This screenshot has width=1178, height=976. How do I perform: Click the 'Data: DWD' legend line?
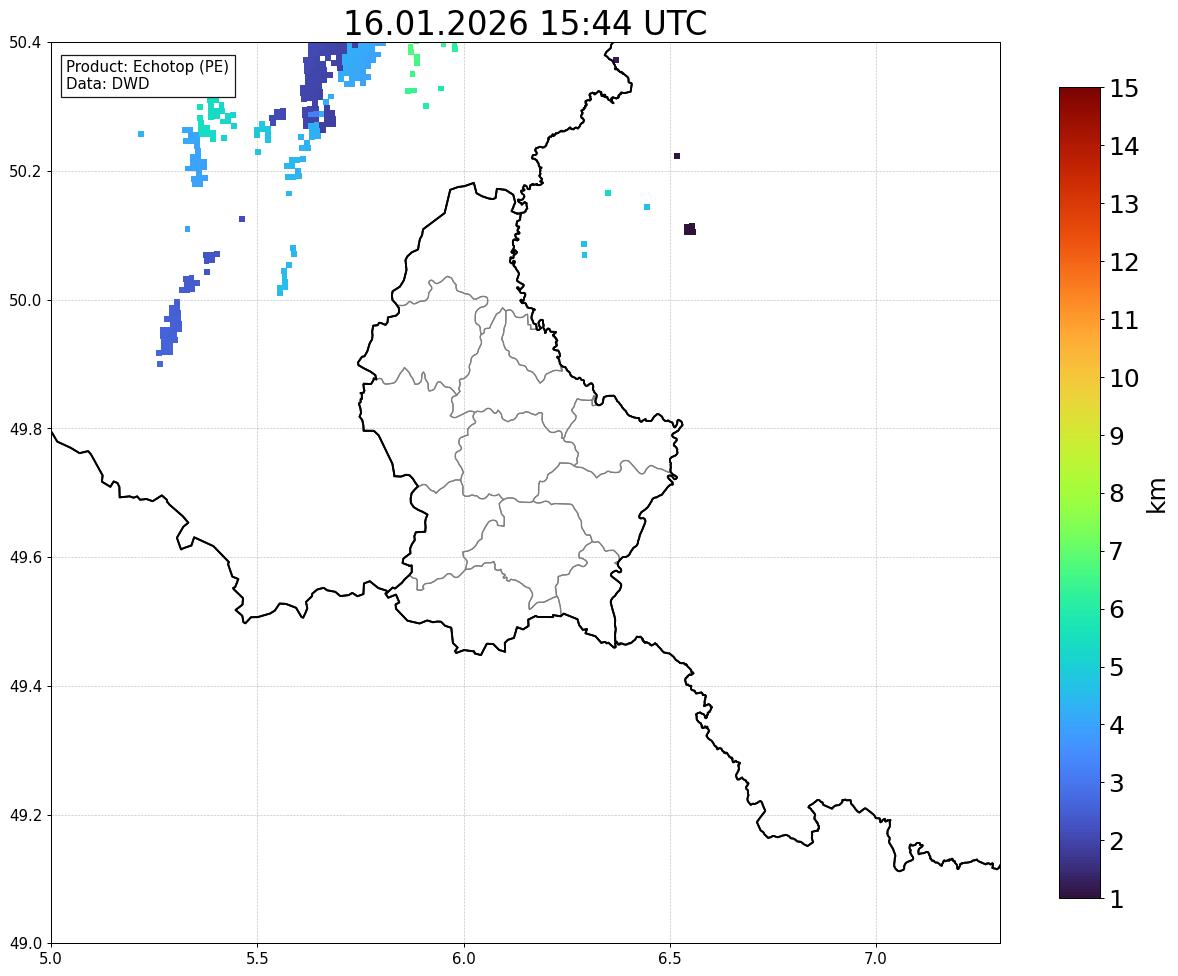click(x=107, y=83)
